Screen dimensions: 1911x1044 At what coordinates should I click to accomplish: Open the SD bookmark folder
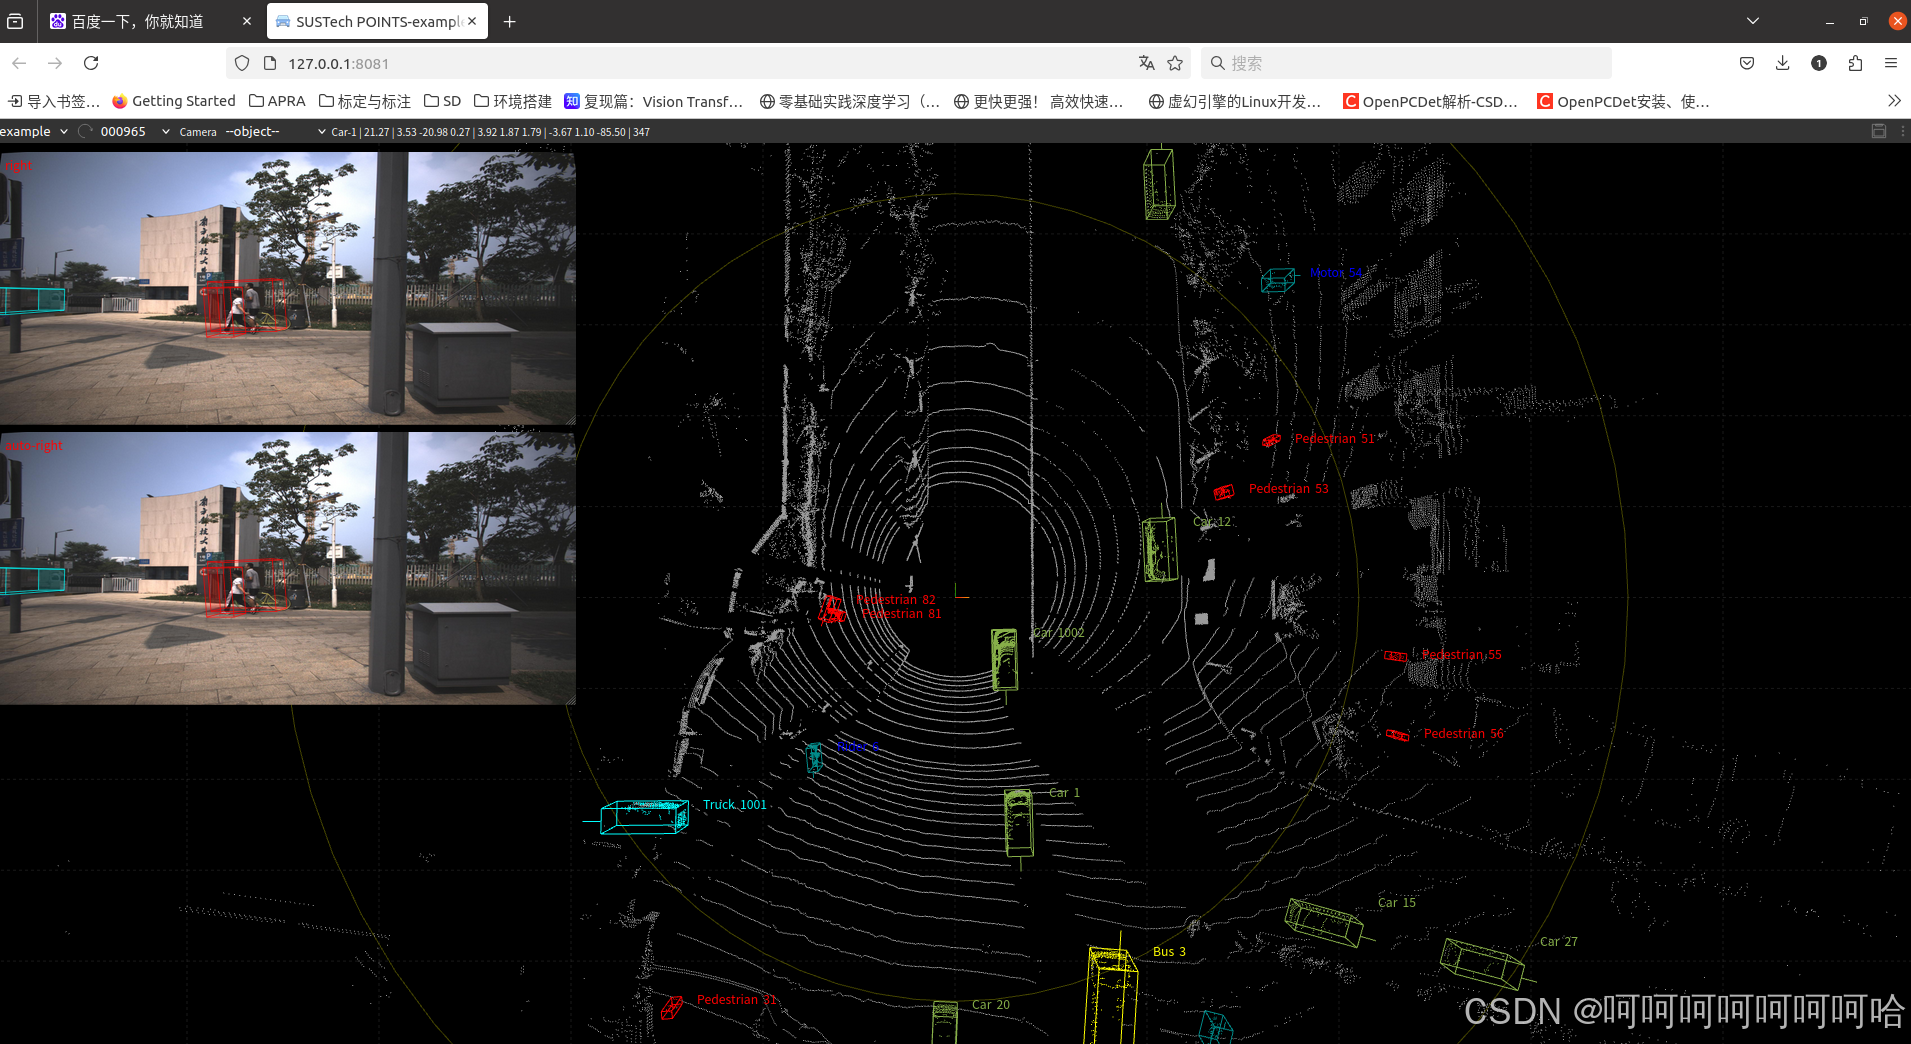coord(442,101)
